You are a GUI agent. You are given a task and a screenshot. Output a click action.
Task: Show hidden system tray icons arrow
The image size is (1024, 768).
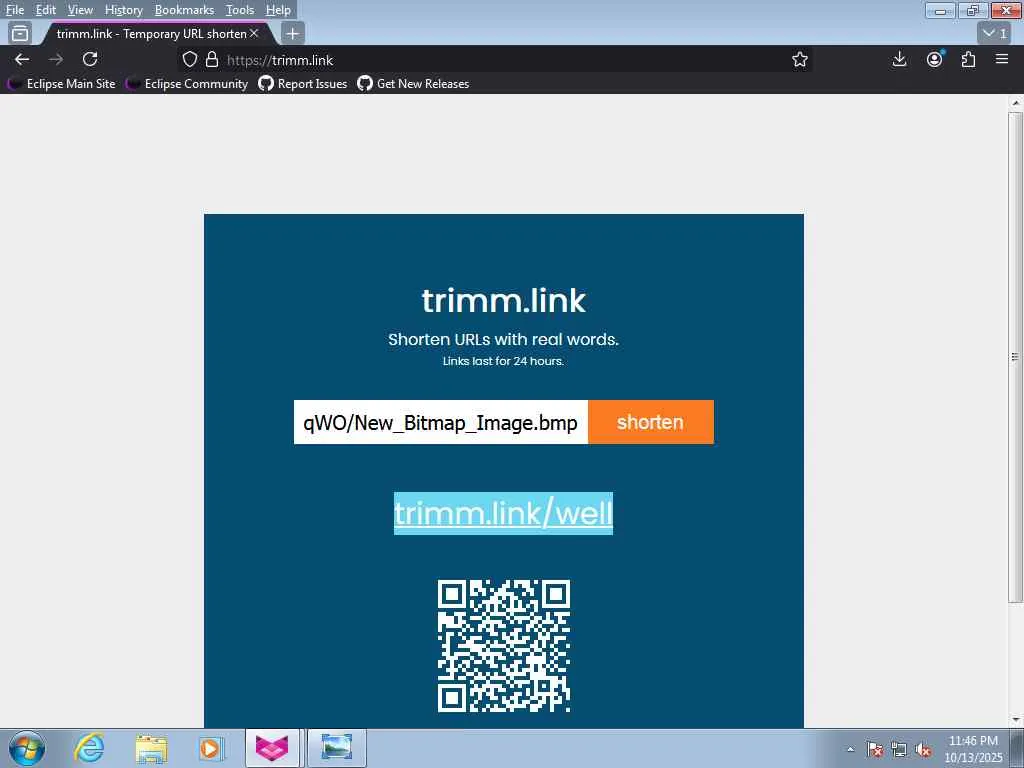(850, 750)
